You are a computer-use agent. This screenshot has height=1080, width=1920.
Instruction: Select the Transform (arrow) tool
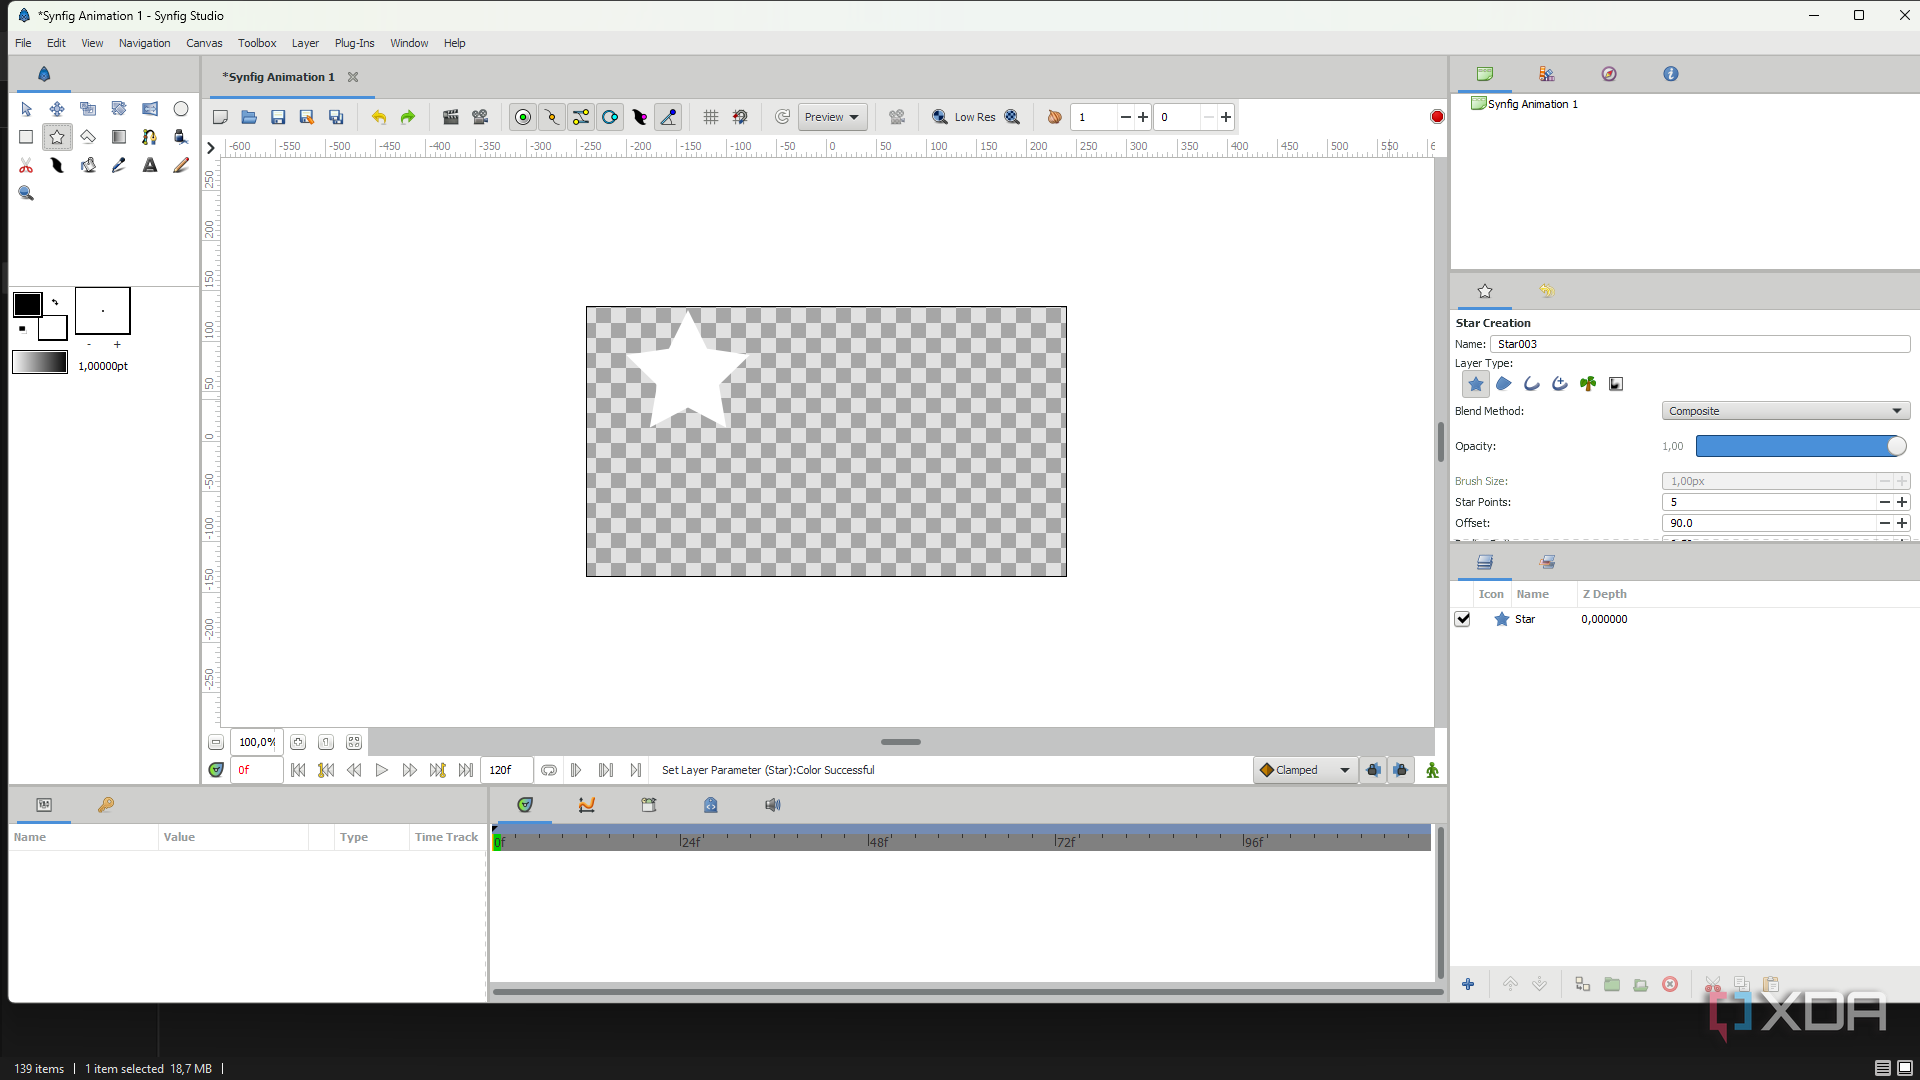(x=26, y=109)
